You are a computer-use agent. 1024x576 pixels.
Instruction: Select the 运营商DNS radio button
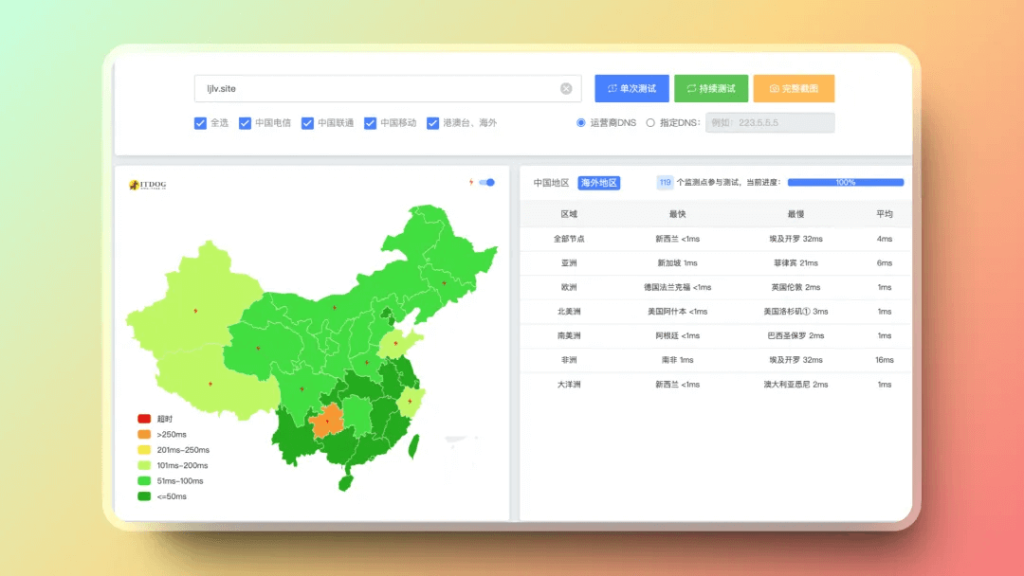[581, 123]
